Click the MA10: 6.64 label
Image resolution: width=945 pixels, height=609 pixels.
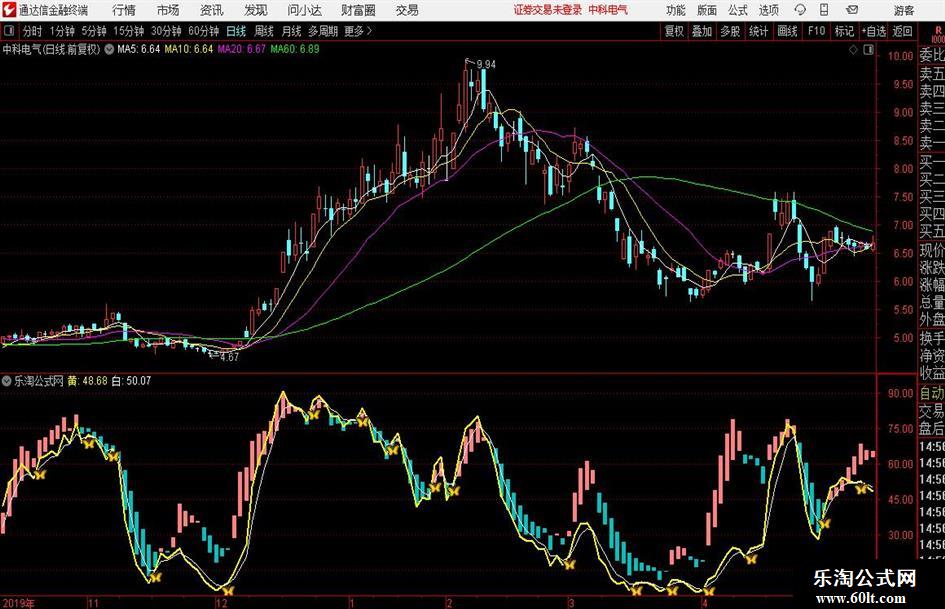[x=189, y=49]
